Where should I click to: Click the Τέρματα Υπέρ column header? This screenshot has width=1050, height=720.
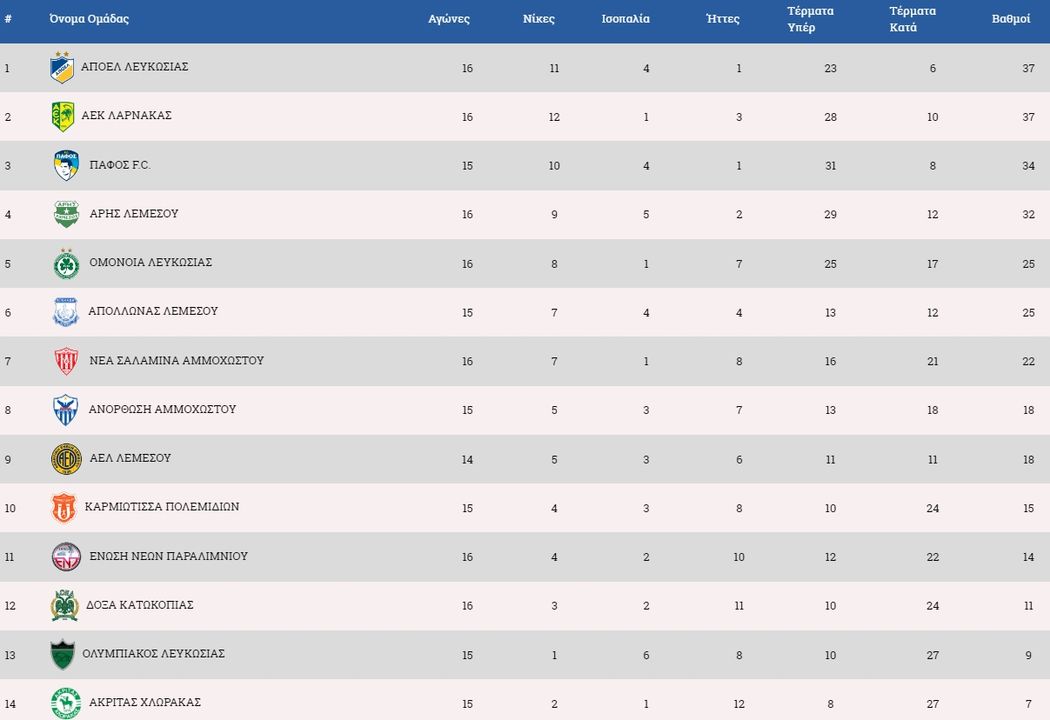pyautogui.click(x=810, y=19)
